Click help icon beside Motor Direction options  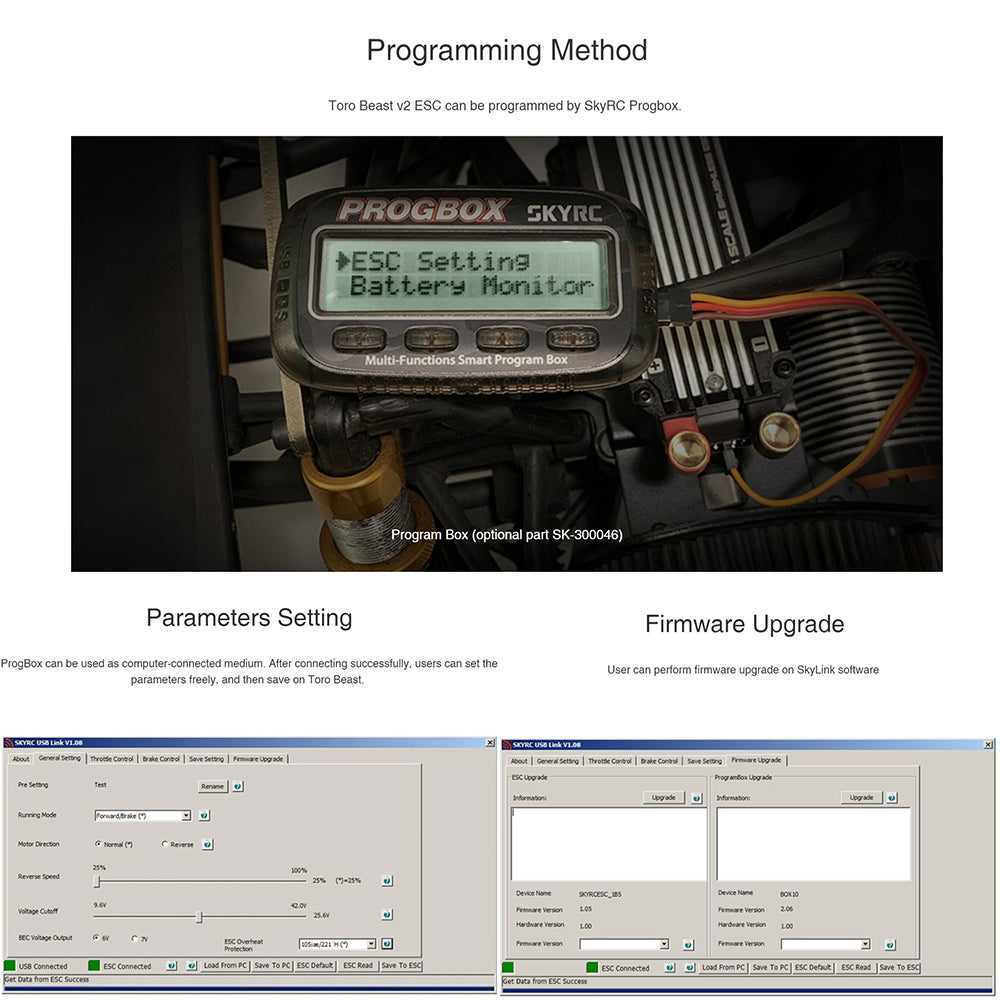point(207,844)
